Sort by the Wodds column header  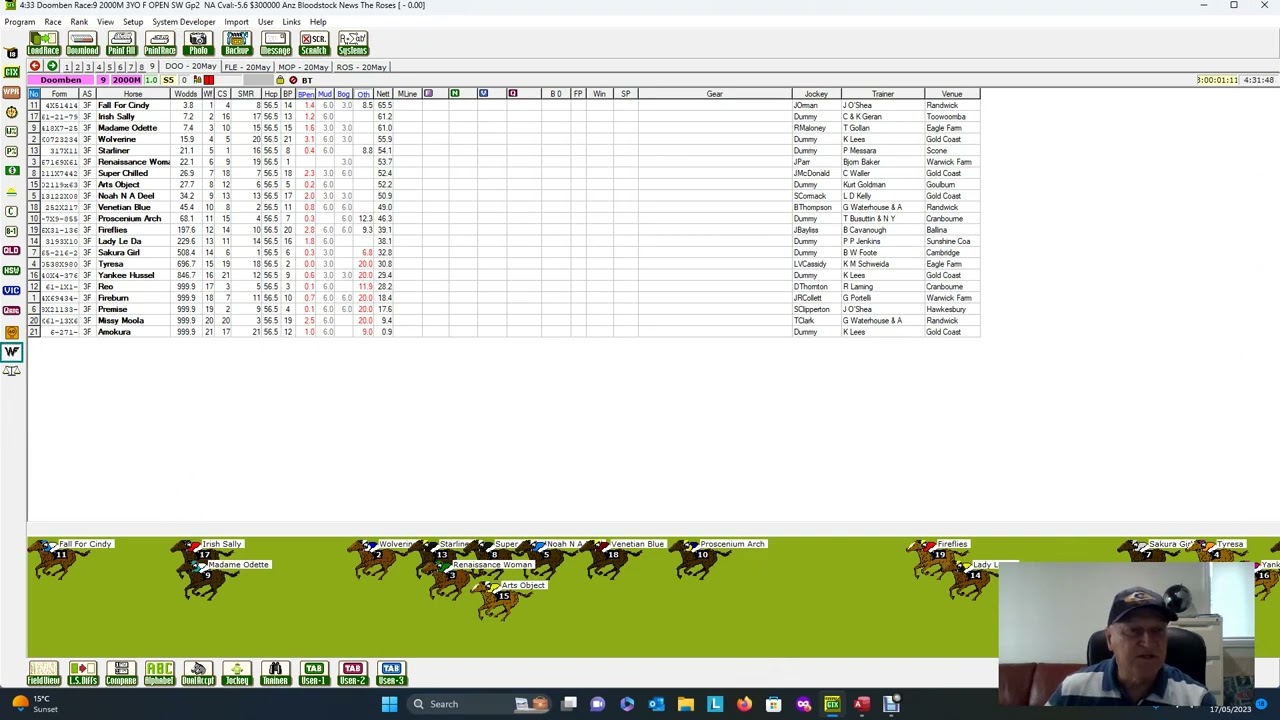click(x=186, y=94)
